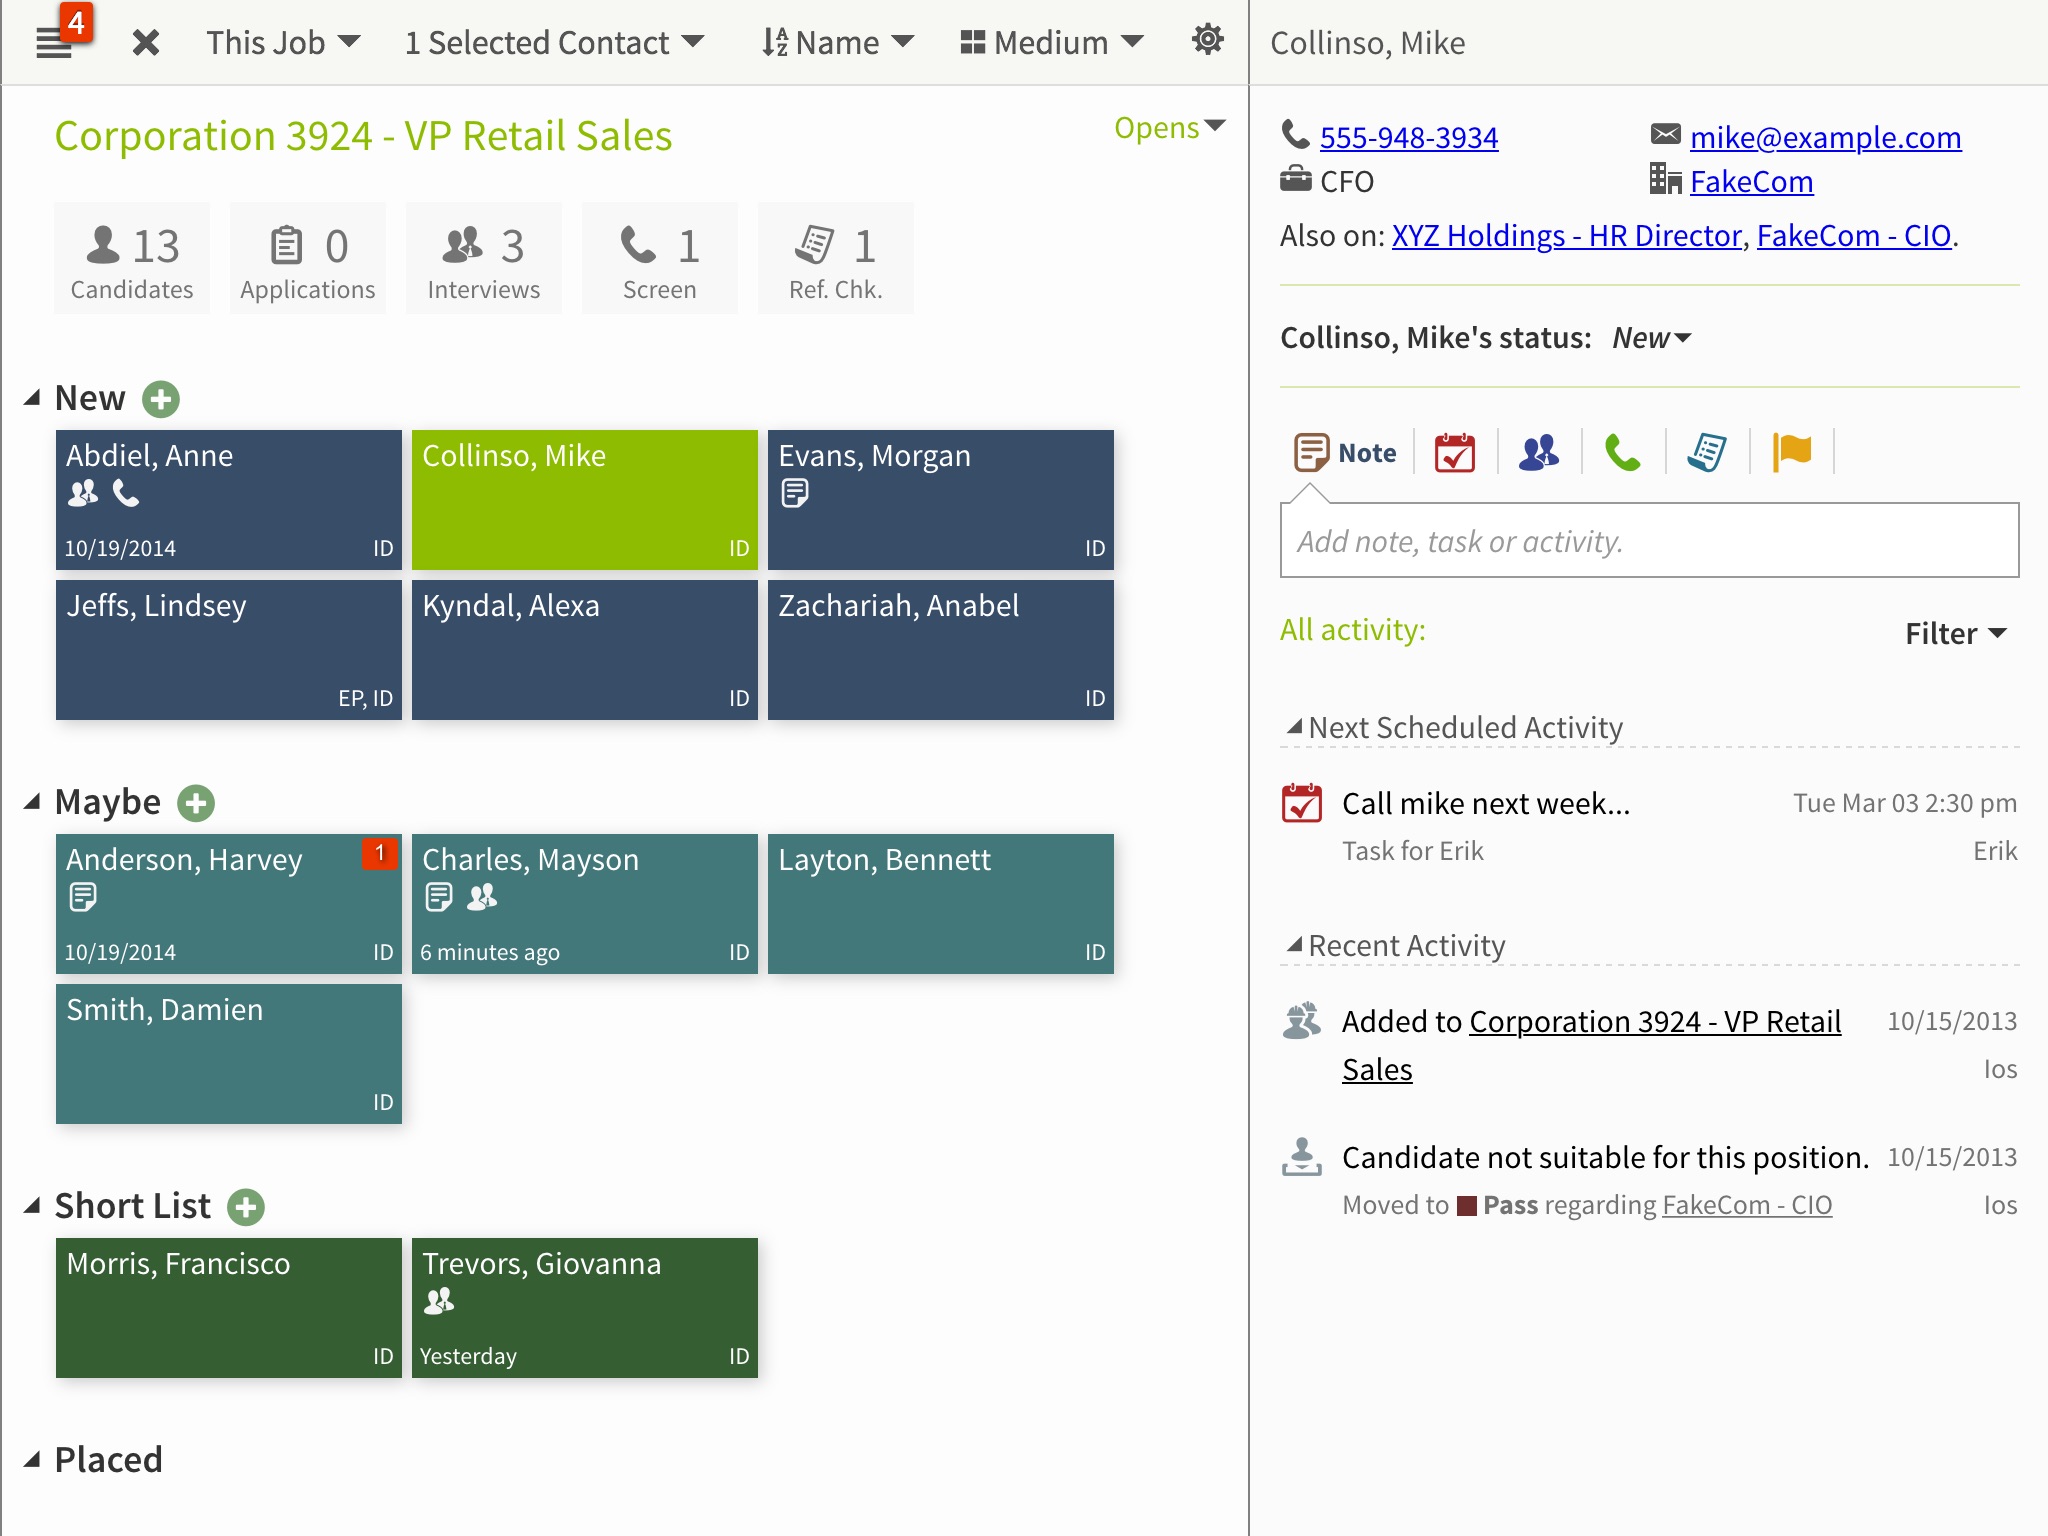Add a candidate to New stage
The height and width of the screenshot is (1536, 2048).
coord(161,399)
